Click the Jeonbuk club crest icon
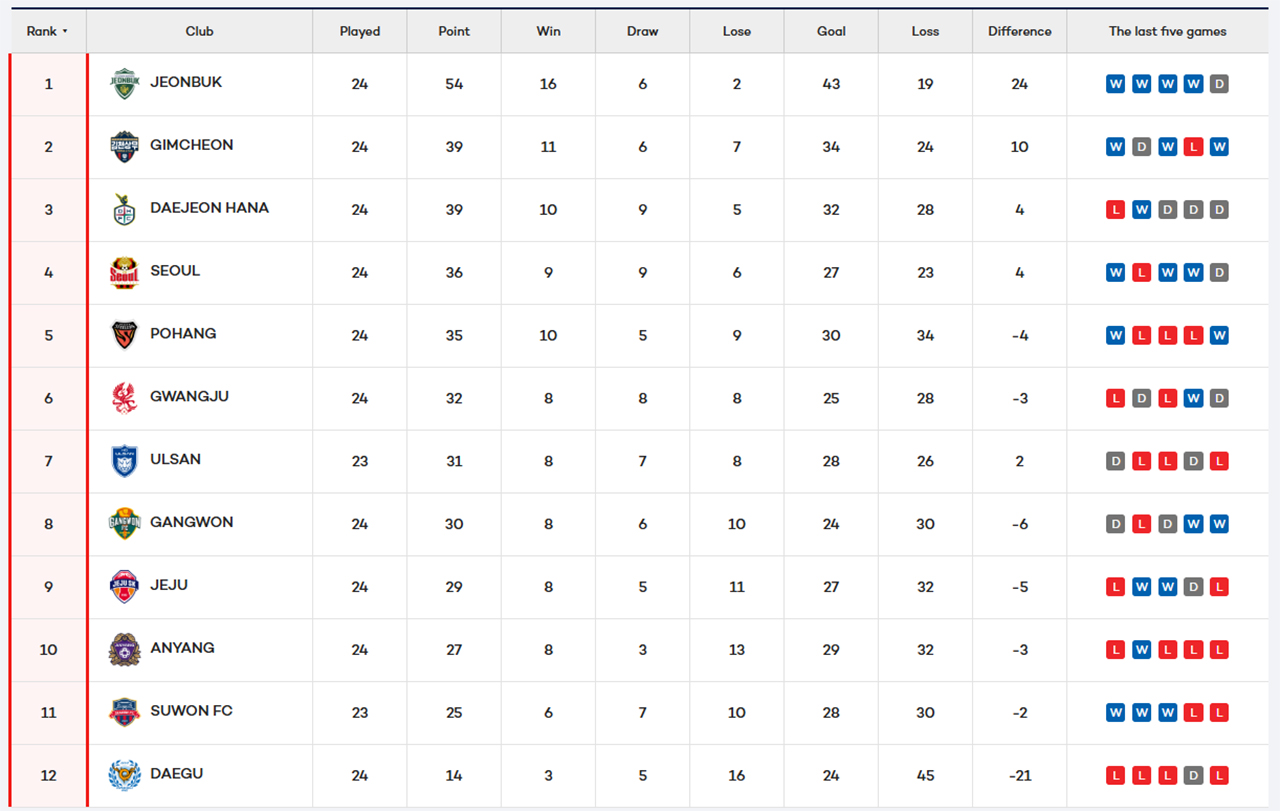Screen dimensions: 1280x811 pos(124,84)
